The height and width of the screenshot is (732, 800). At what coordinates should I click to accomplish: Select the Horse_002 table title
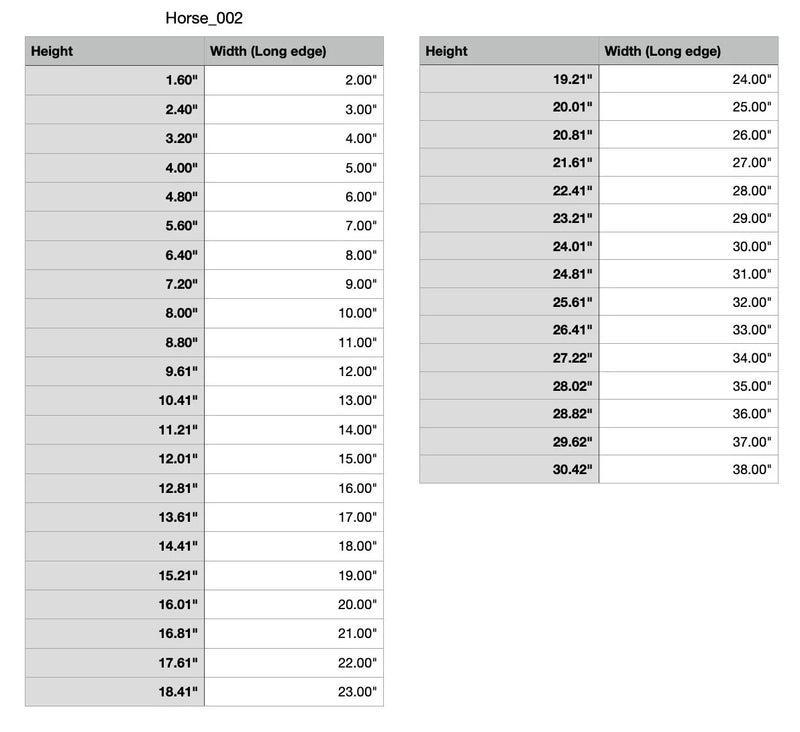click(204, 18)
